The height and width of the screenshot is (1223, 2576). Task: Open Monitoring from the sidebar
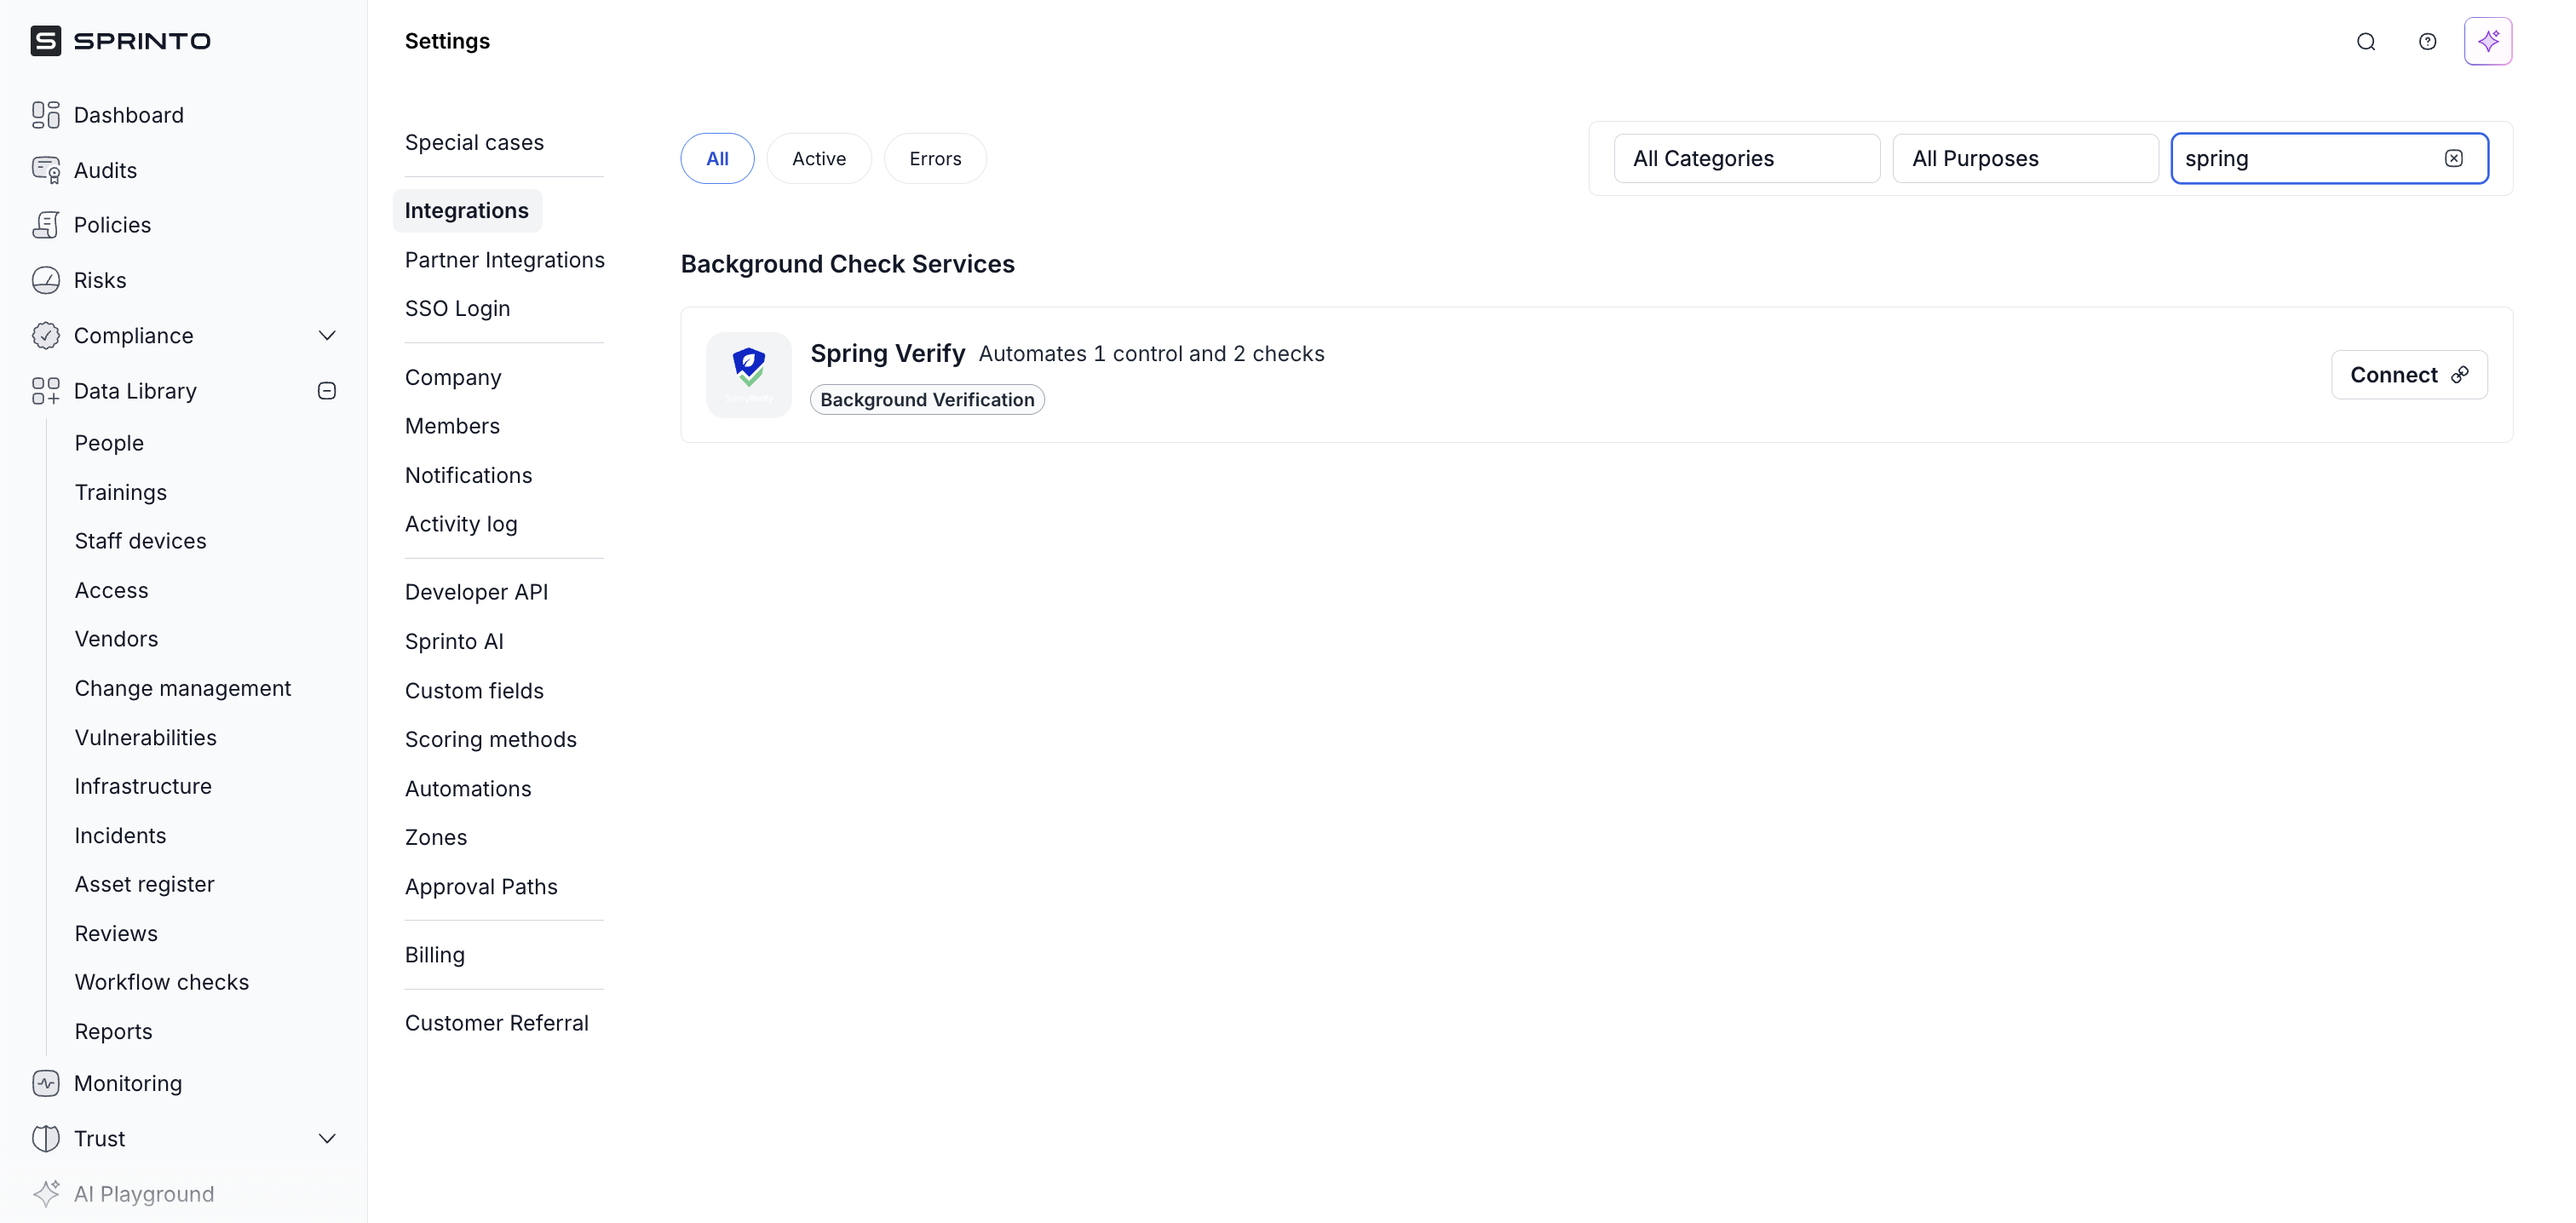[x=127, y=1083]
